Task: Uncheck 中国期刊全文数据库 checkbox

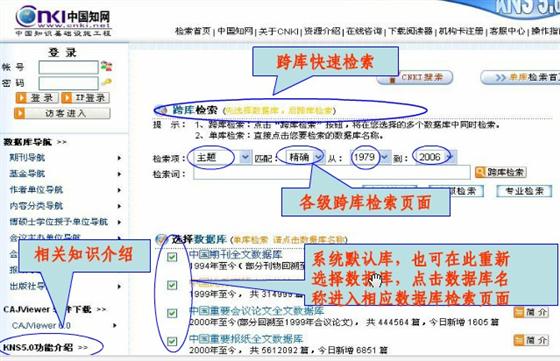Action: [172, 256]
